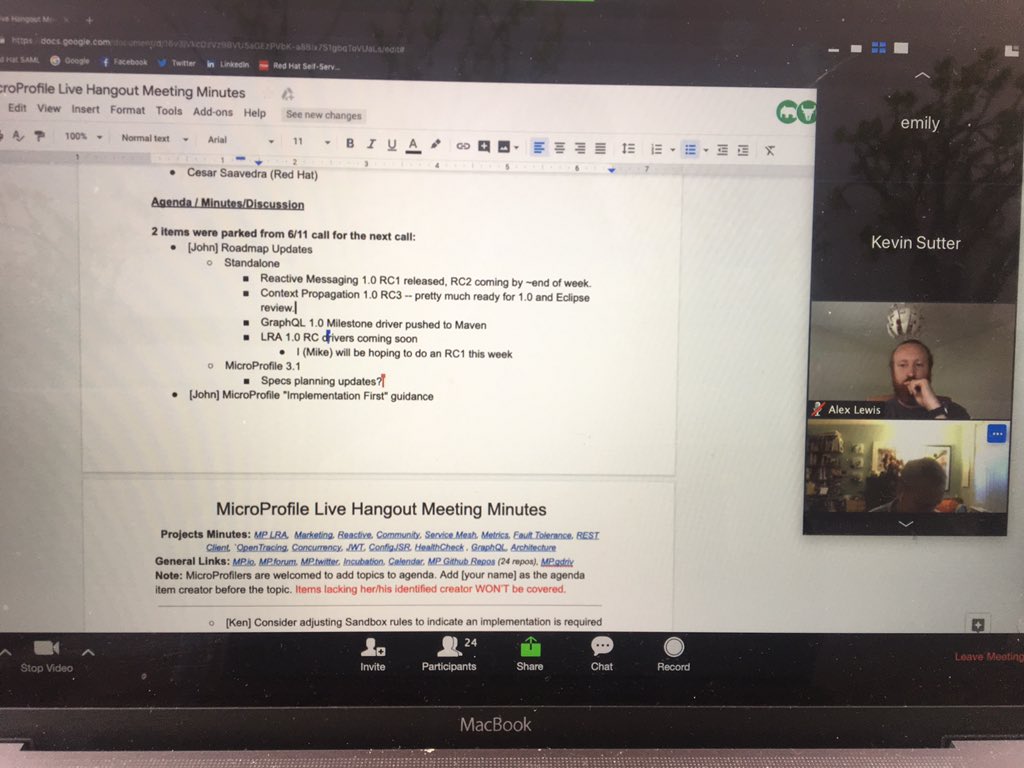The height and width of the screenshot is (768, 1024).
Task: Open the Insert menu
Action: click(x=86, y=109)
